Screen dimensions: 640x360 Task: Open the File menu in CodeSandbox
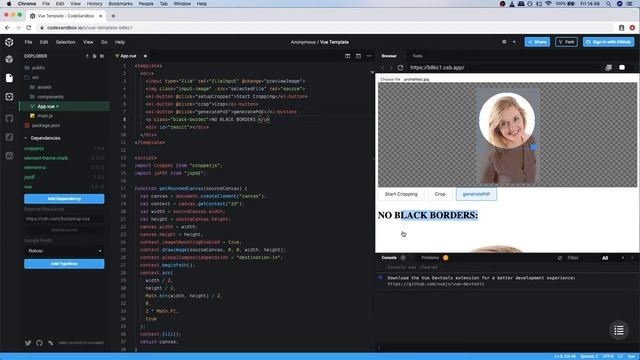28,42
